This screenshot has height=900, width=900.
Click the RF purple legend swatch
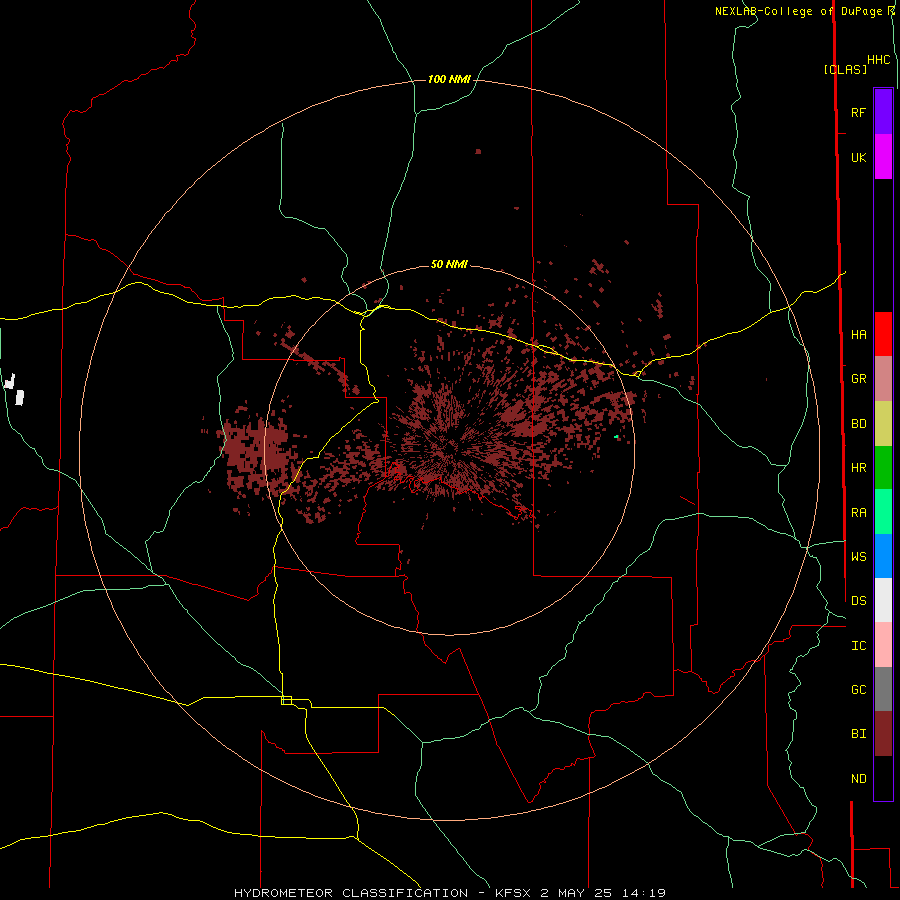point(883,112)
